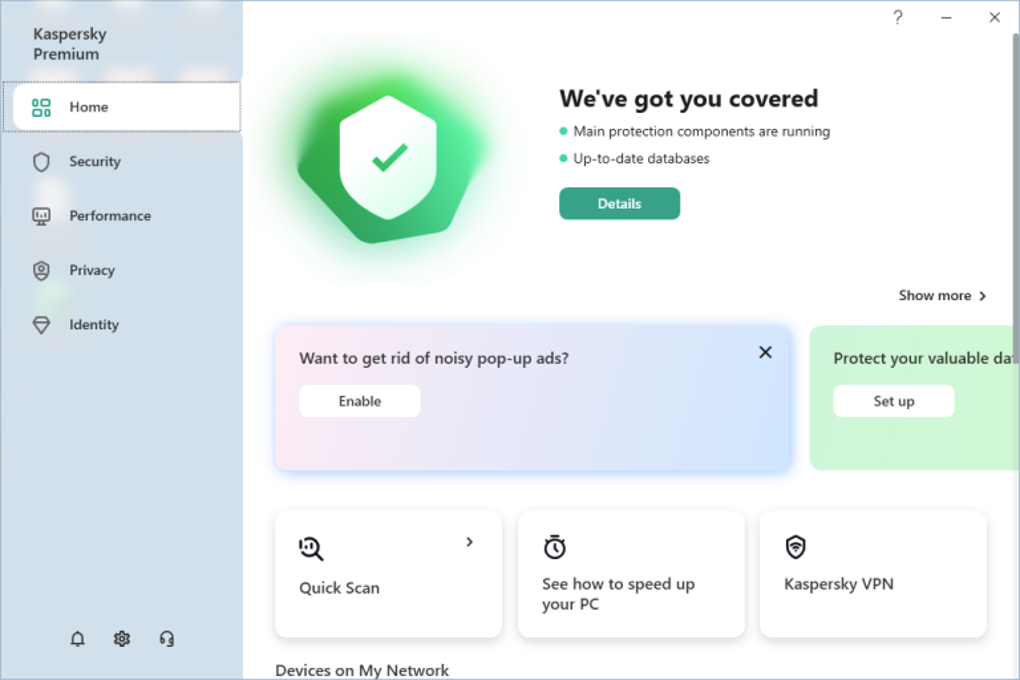This screenshot has height=680, width=1020.
Task: Click 'Up-to-date databases' status text
Action: tap(641, 158)
